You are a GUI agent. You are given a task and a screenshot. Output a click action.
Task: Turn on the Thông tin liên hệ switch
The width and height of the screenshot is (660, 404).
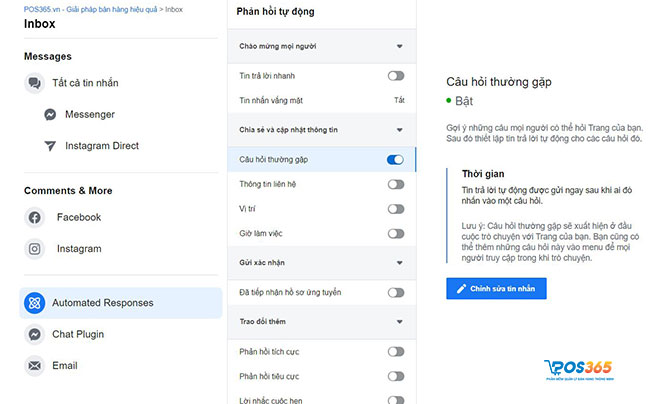[396, 184]
